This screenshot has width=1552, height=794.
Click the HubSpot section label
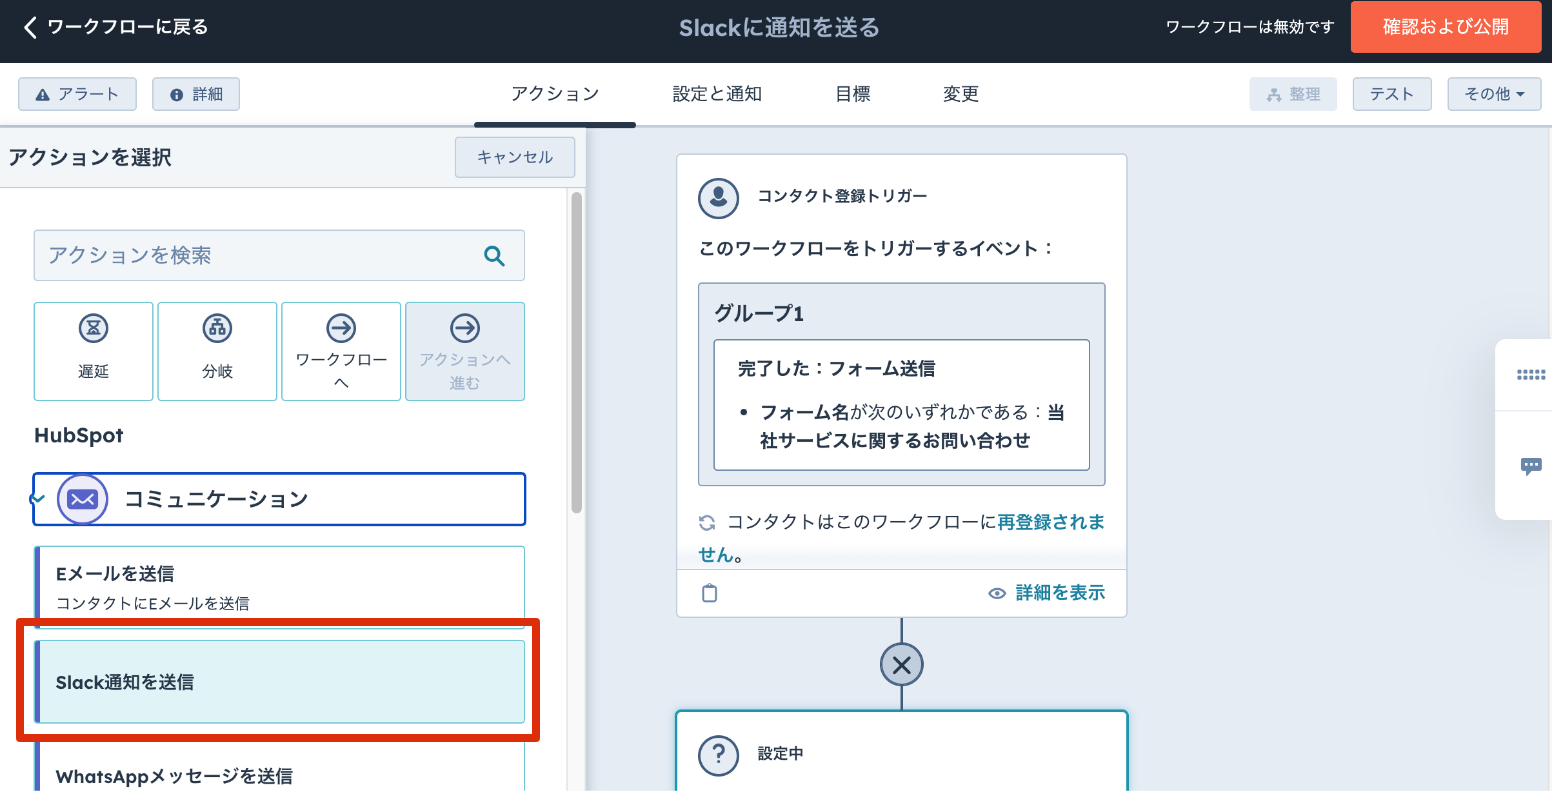tap(79, 436)
